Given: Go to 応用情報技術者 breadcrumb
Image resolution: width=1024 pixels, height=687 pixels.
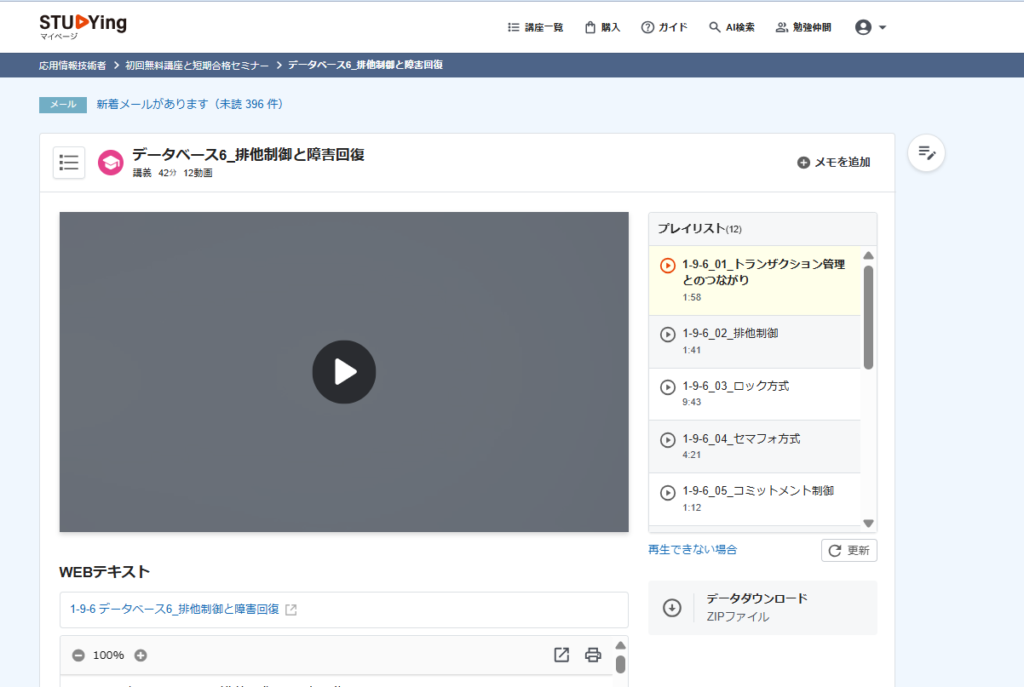Looking at the screenshot, I should [x=72, y=65].
